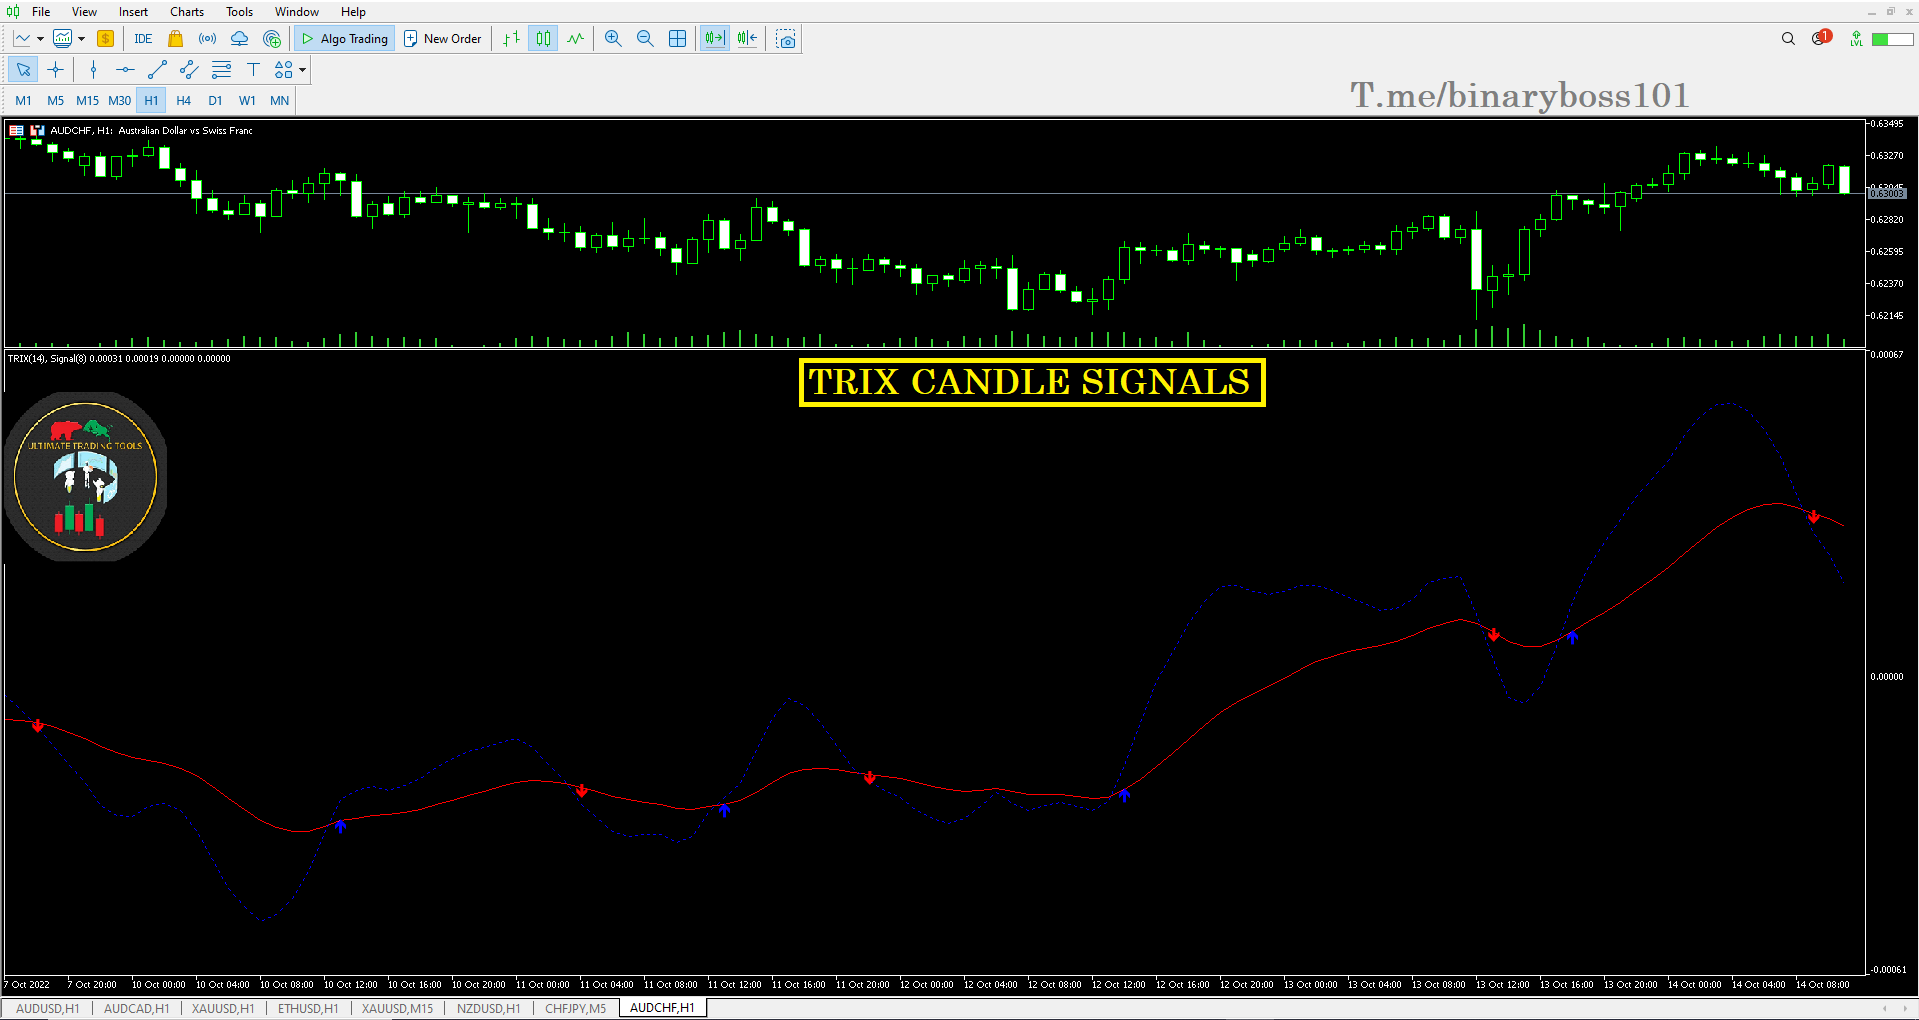Viewport: 1919px width, 1020px height.
Task: Open MetaEditor with the IDE icon
Action: 143,38
